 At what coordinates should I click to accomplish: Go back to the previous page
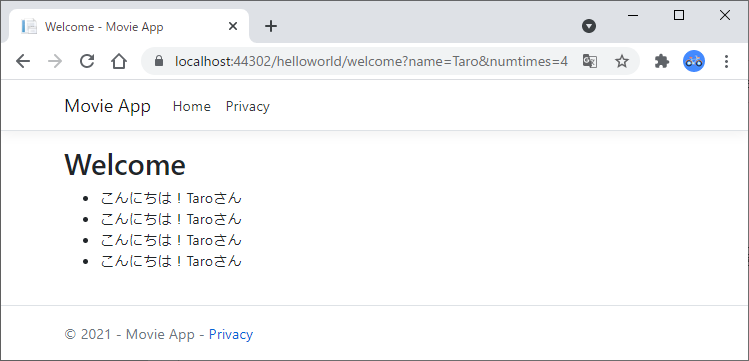coord(23,61)
